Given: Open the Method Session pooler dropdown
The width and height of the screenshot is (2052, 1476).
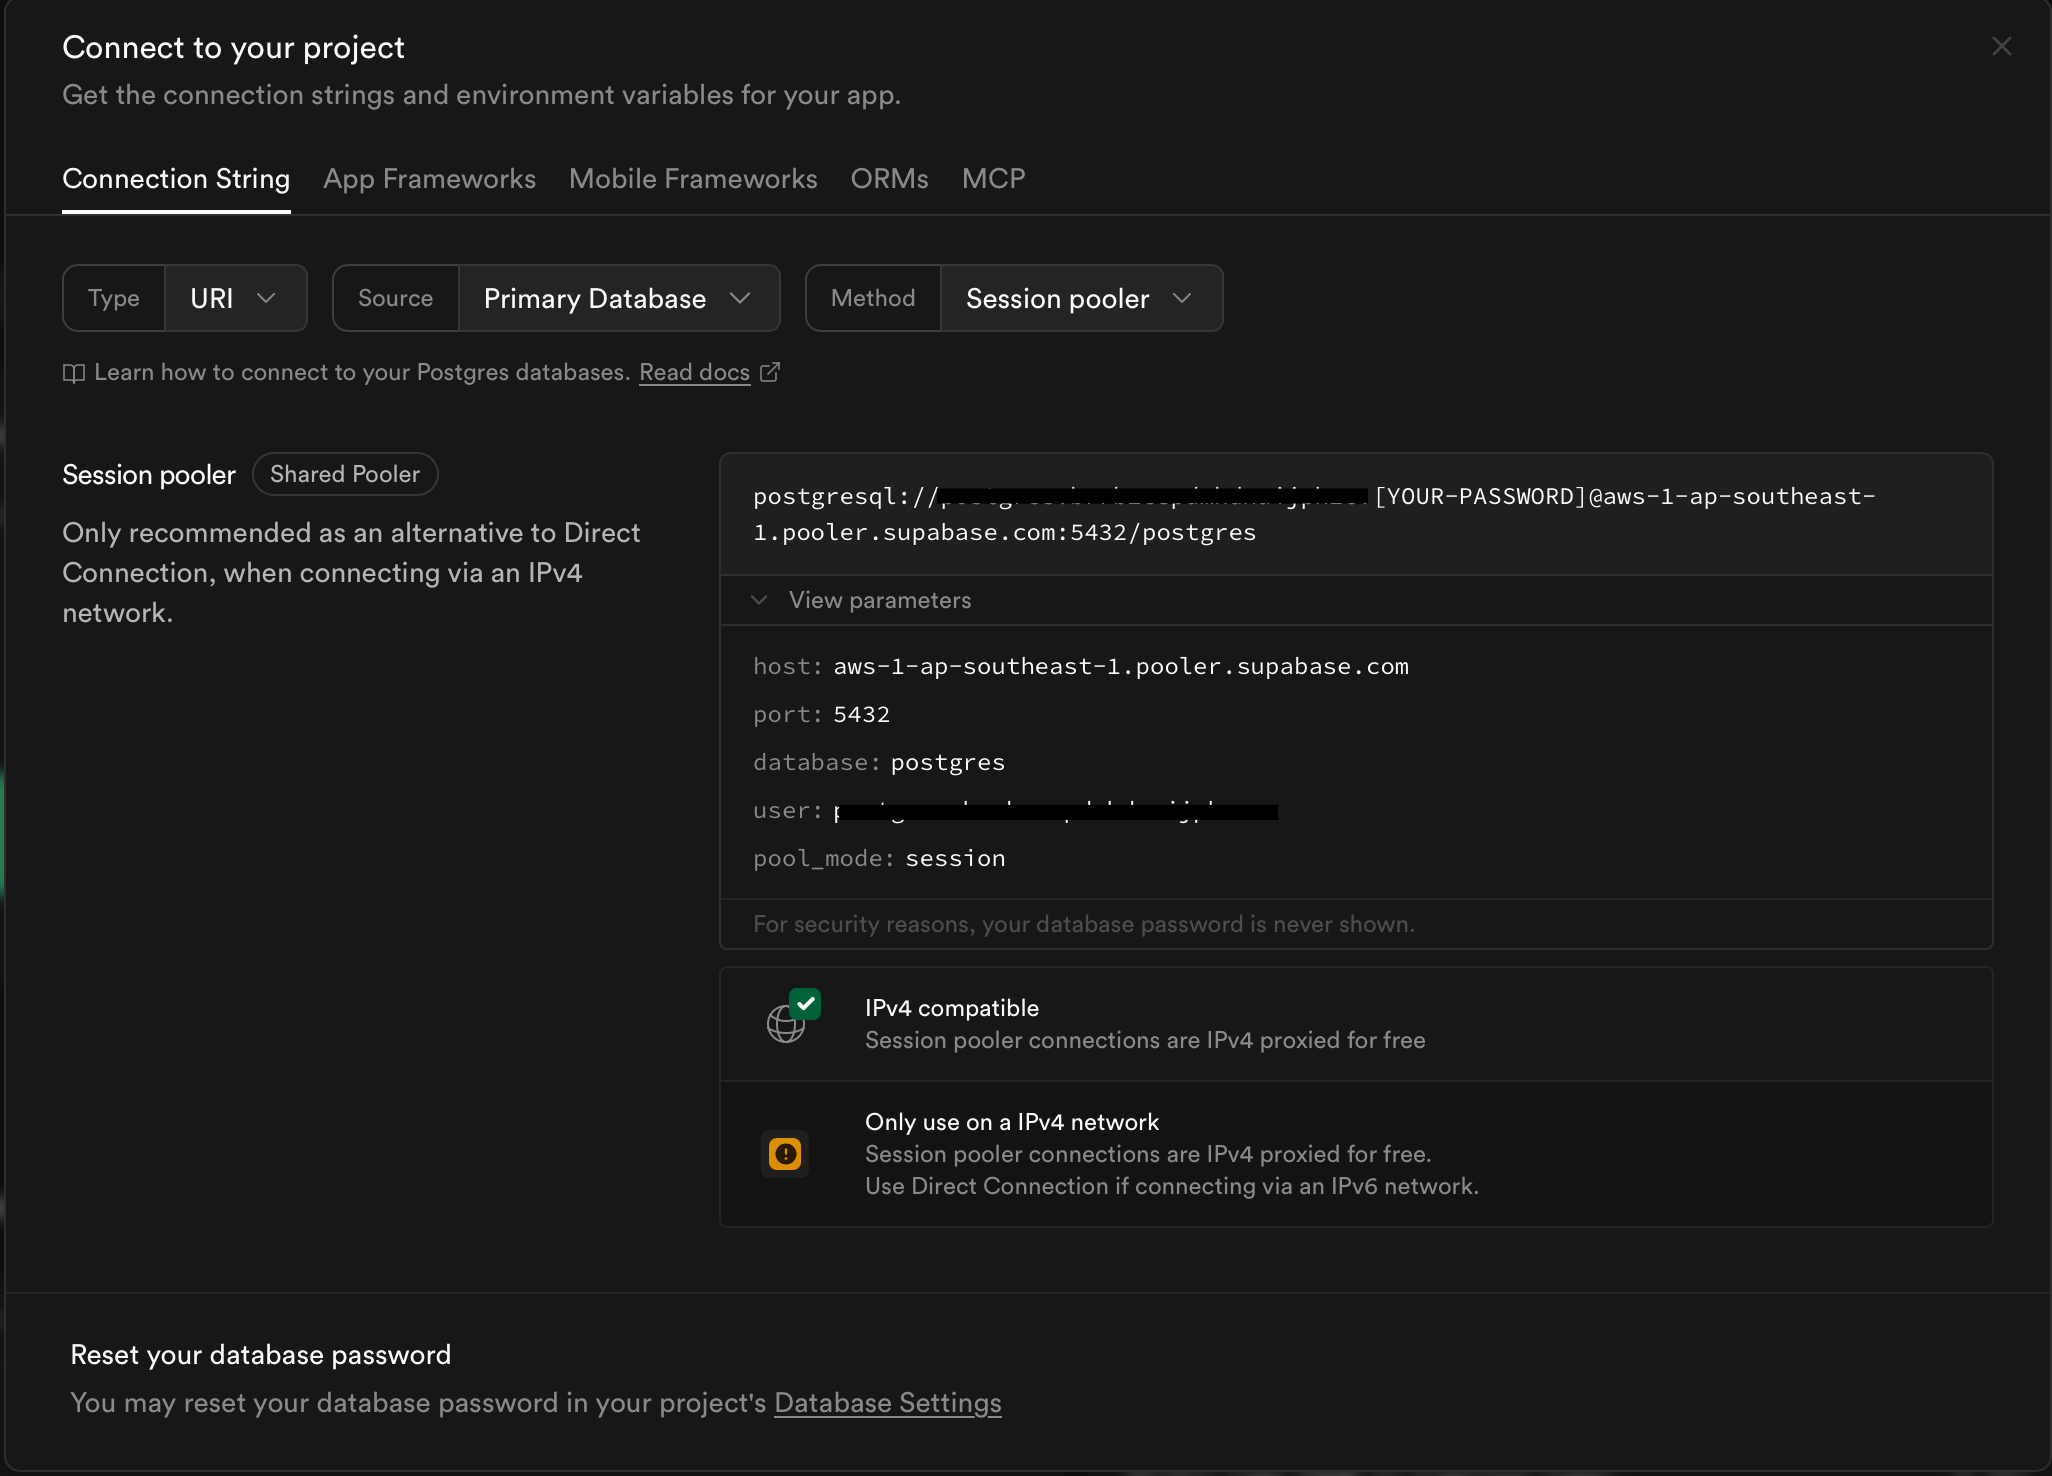Looking at the screenshot, I should click(x=1080, y=298).
